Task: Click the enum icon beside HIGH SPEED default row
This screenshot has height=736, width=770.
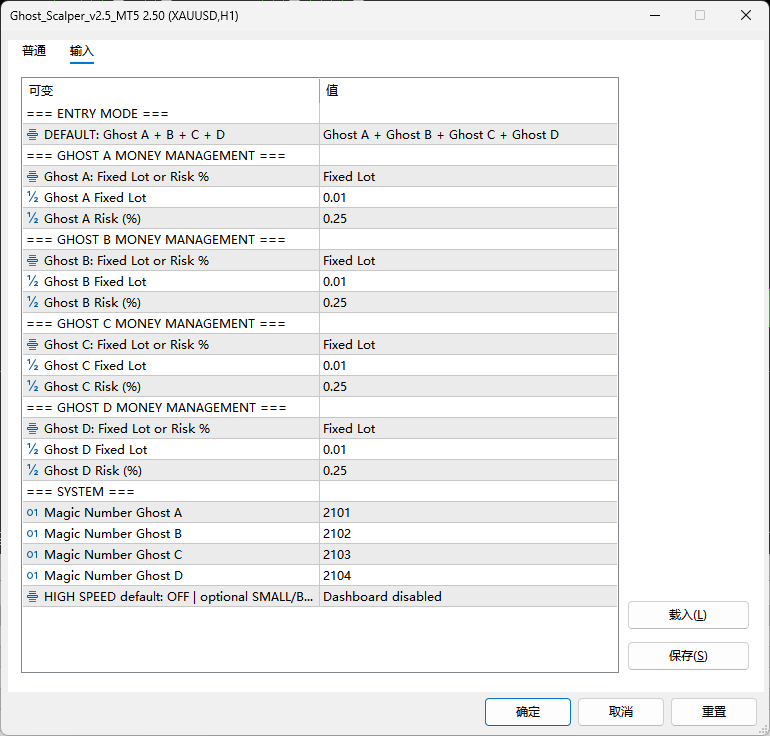Action: click(32, 597)
